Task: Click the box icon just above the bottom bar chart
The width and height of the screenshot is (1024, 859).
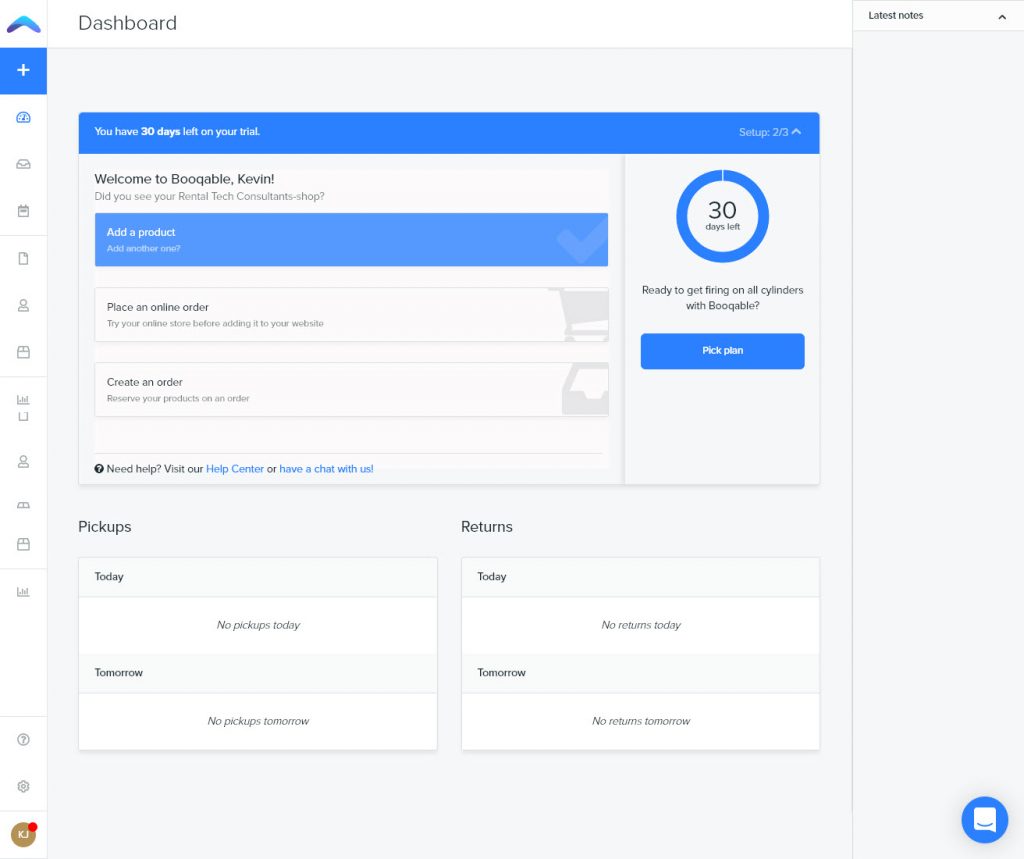Action: pyautogui.click(x=24, y=544)
